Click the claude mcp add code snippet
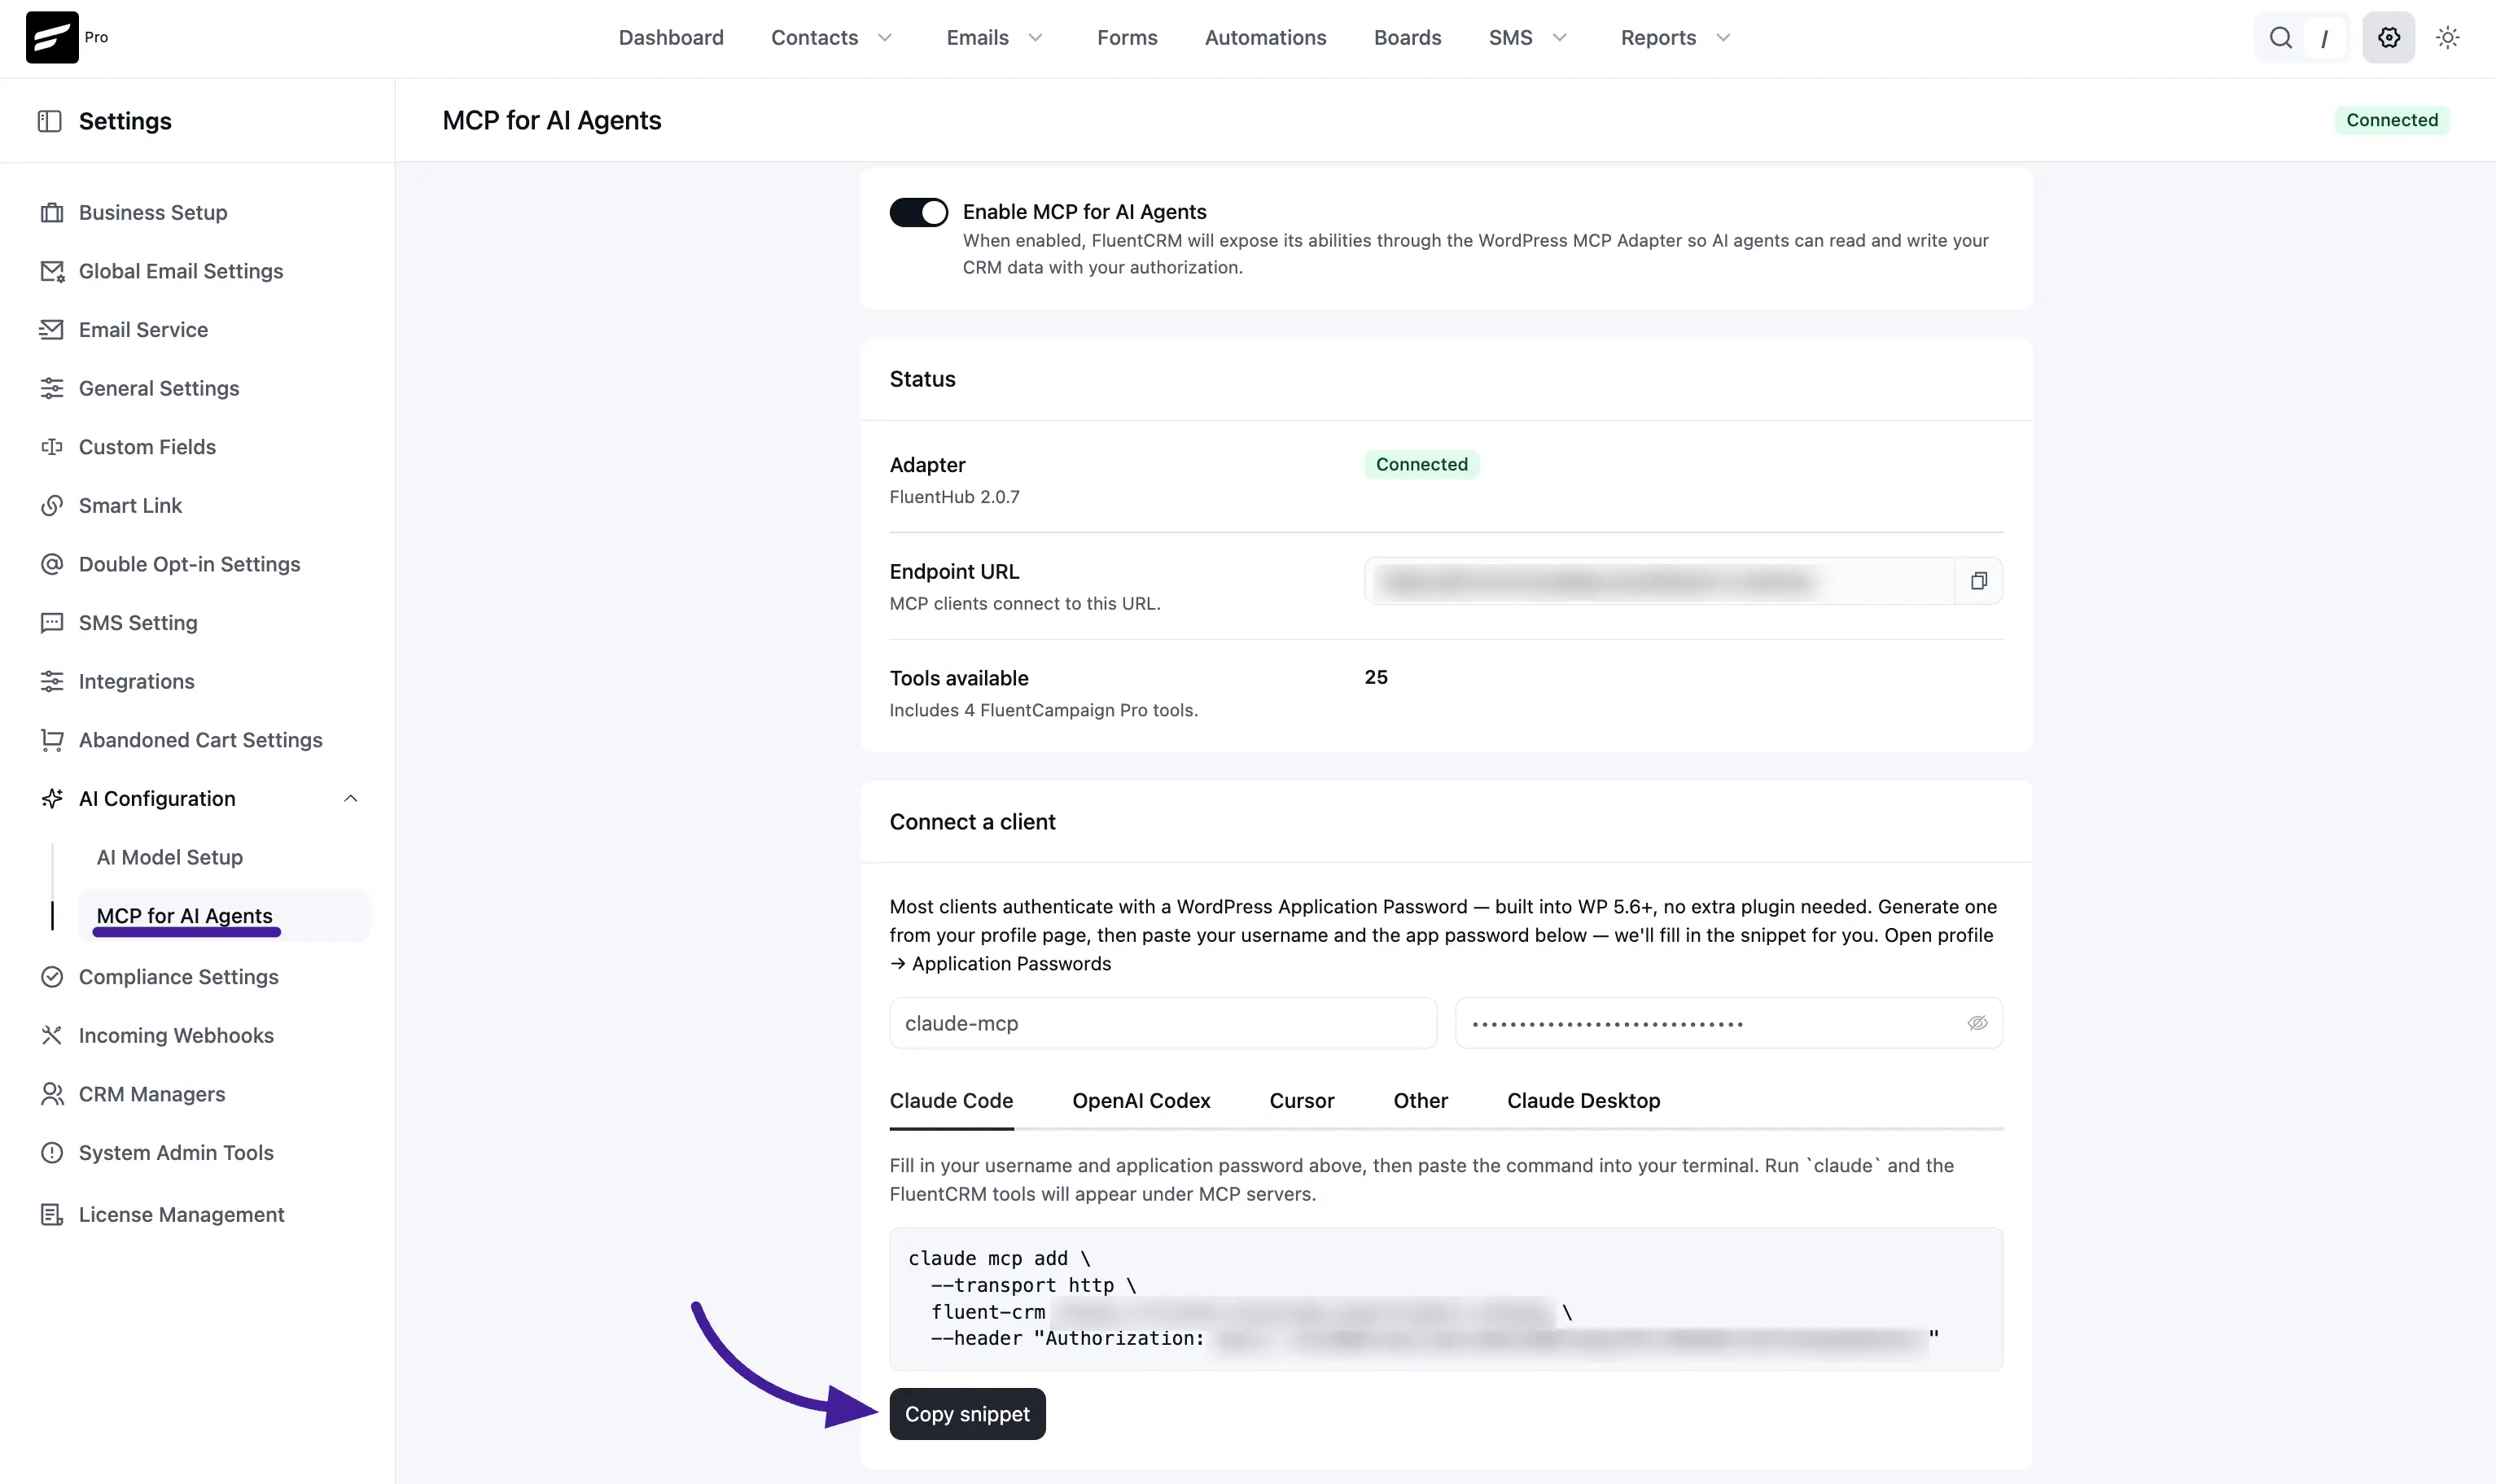This screenshot has height=1484, width=2496. coord(1446,1299)
